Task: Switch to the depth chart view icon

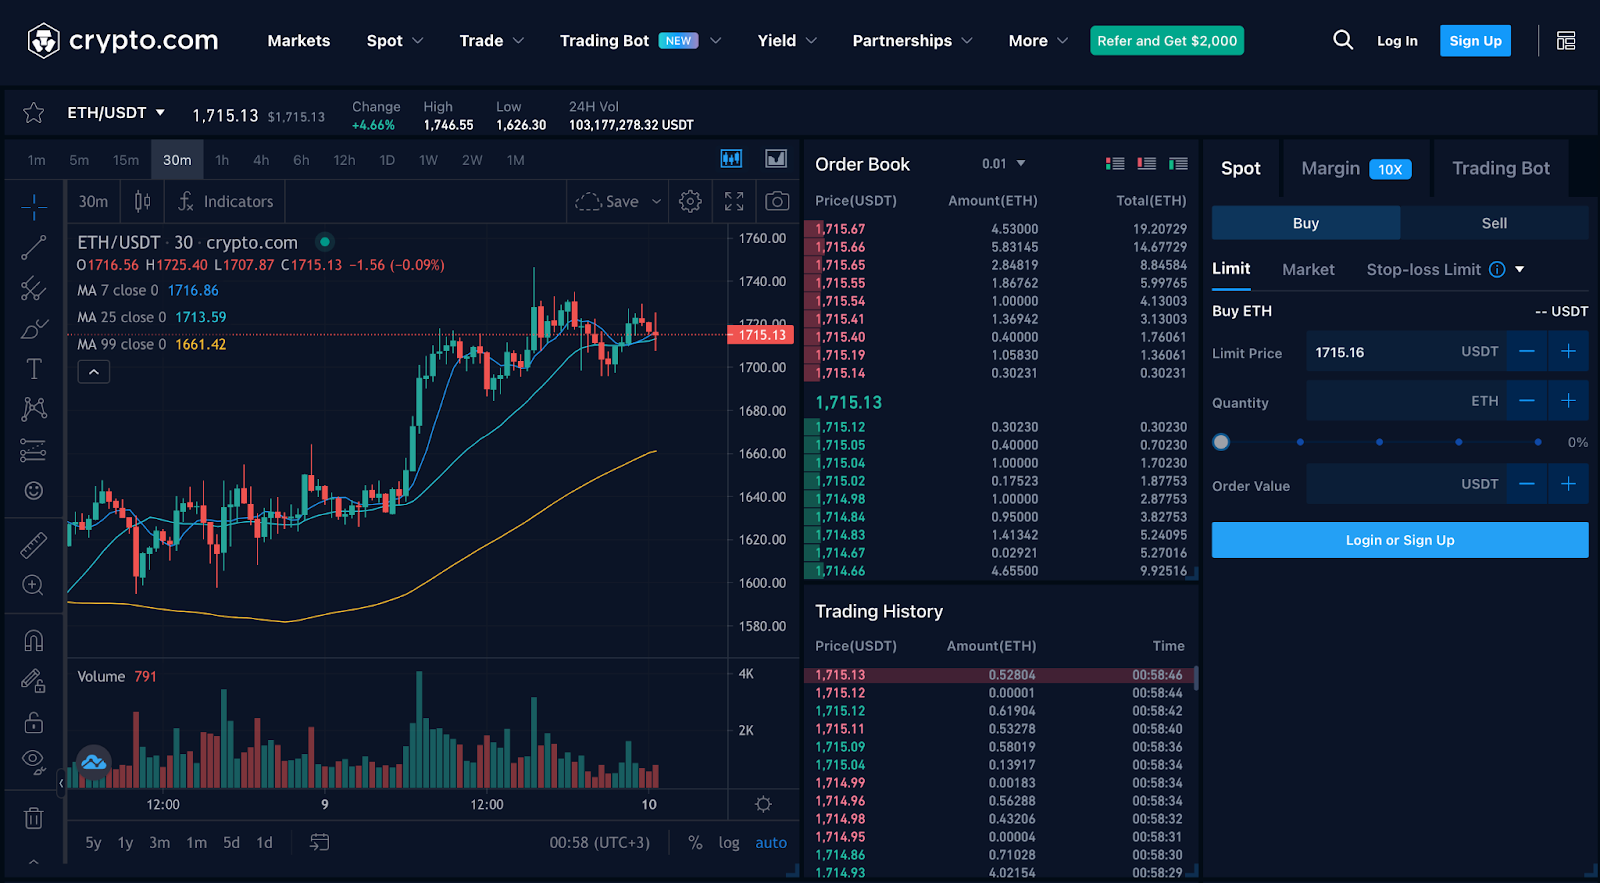Action: (776, 159)
